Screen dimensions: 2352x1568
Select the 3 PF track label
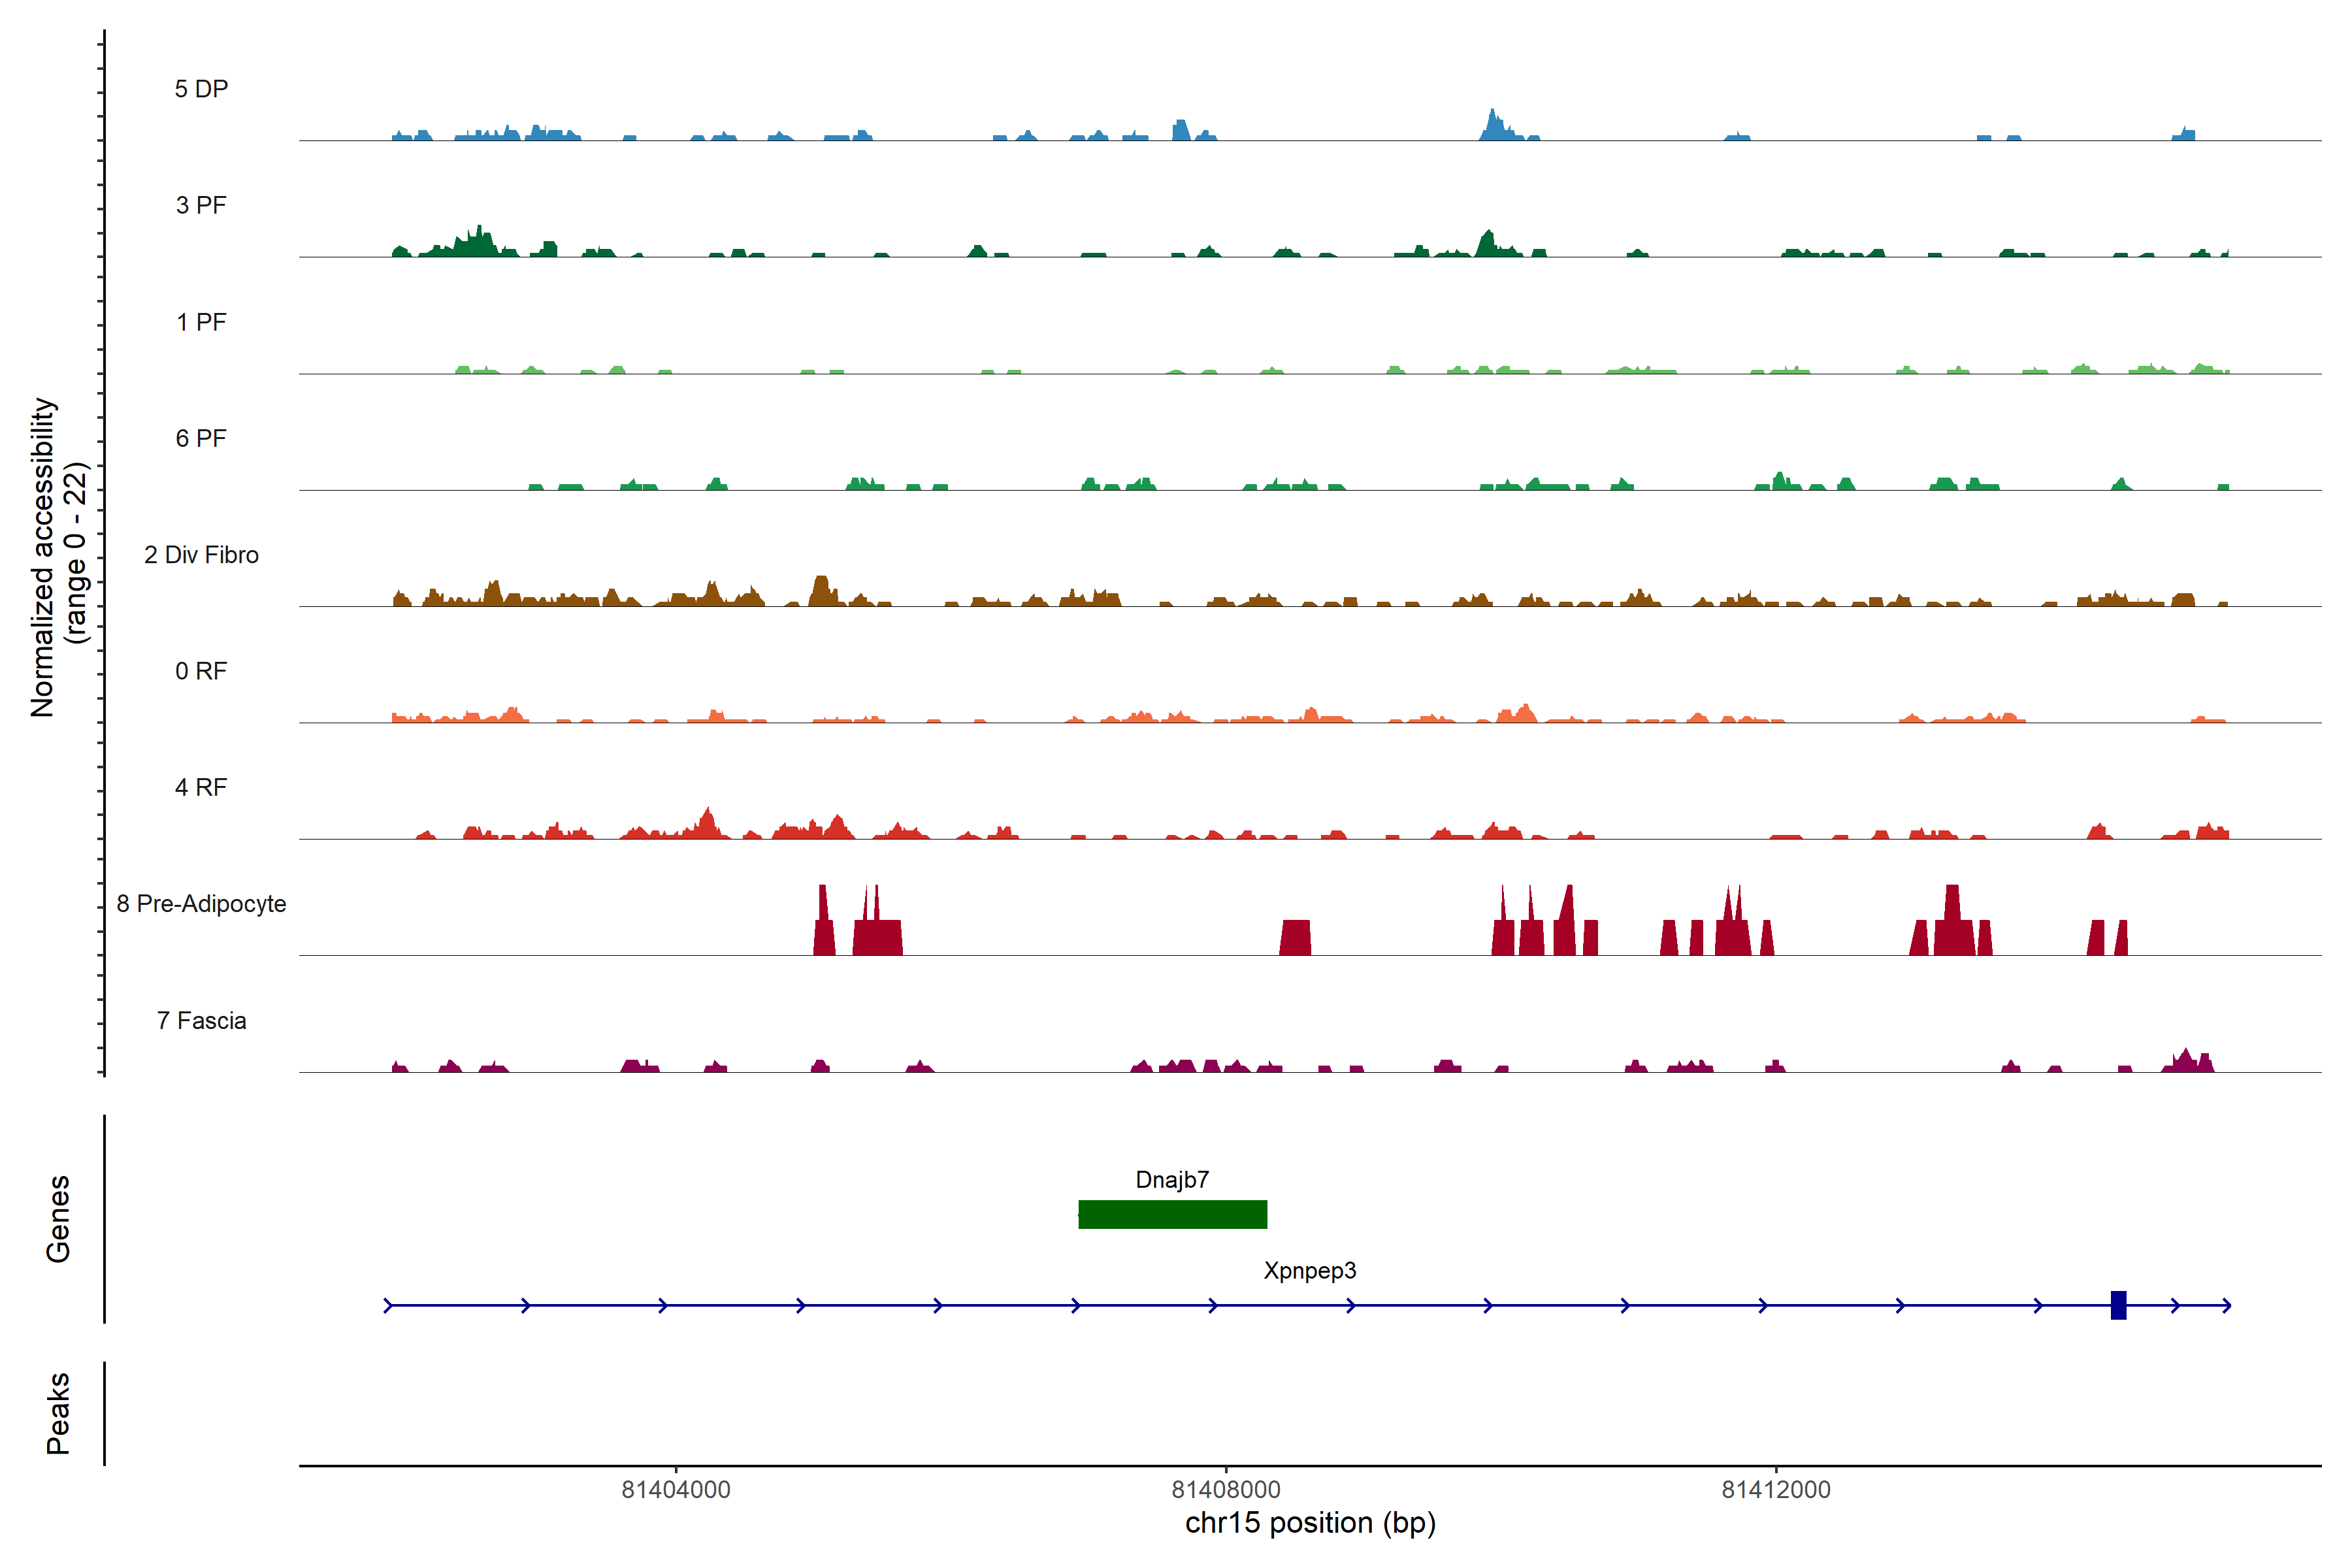tap(201, 205)
